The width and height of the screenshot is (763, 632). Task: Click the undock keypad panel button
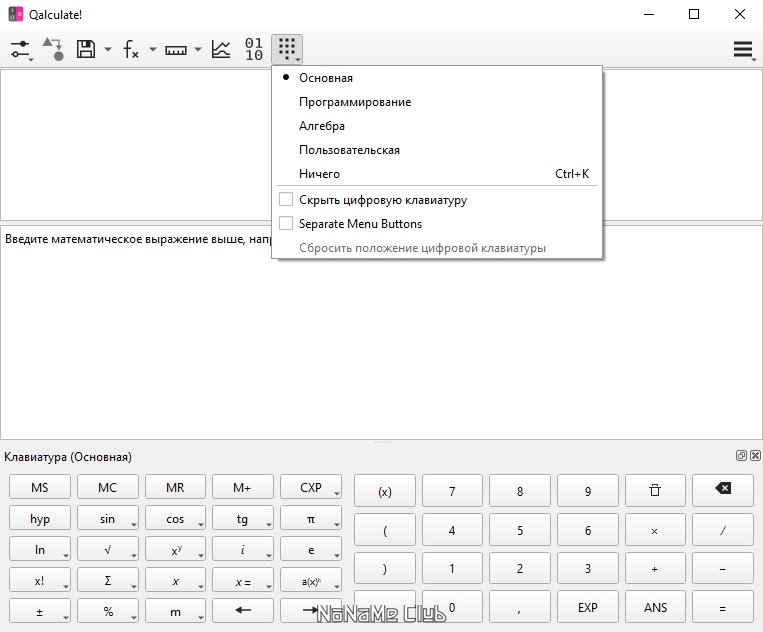pyautogui.click(x=741, y=455)
